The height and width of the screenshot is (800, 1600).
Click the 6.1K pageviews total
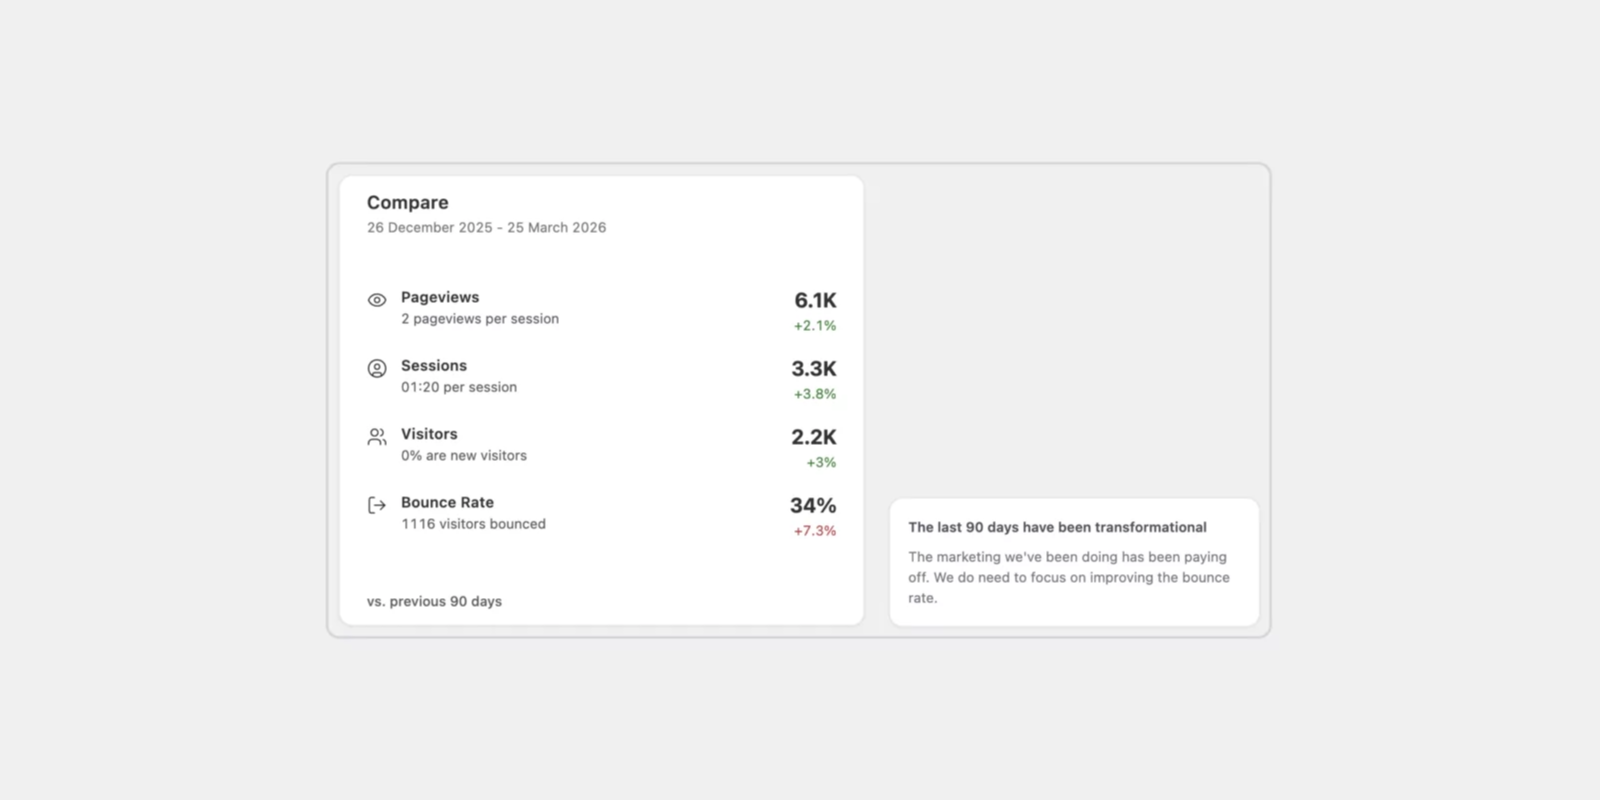coord(815,300)
